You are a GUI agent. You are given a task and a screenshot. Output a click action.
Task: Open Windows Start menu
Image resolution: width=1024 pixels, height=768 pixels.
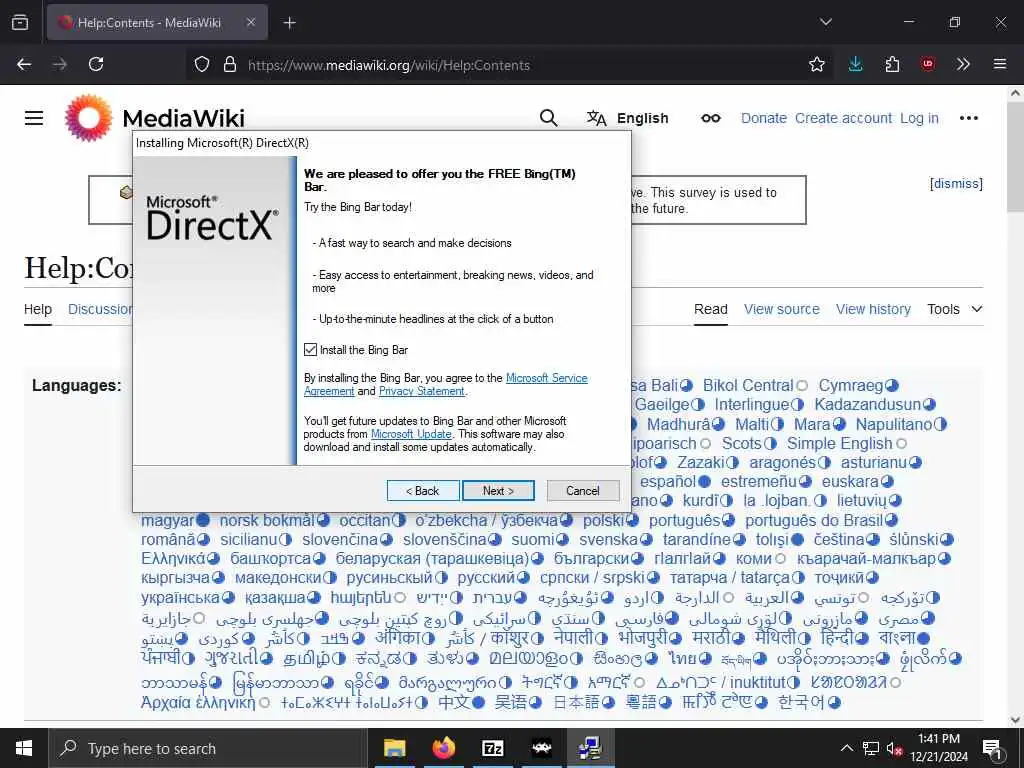[24, 748]
